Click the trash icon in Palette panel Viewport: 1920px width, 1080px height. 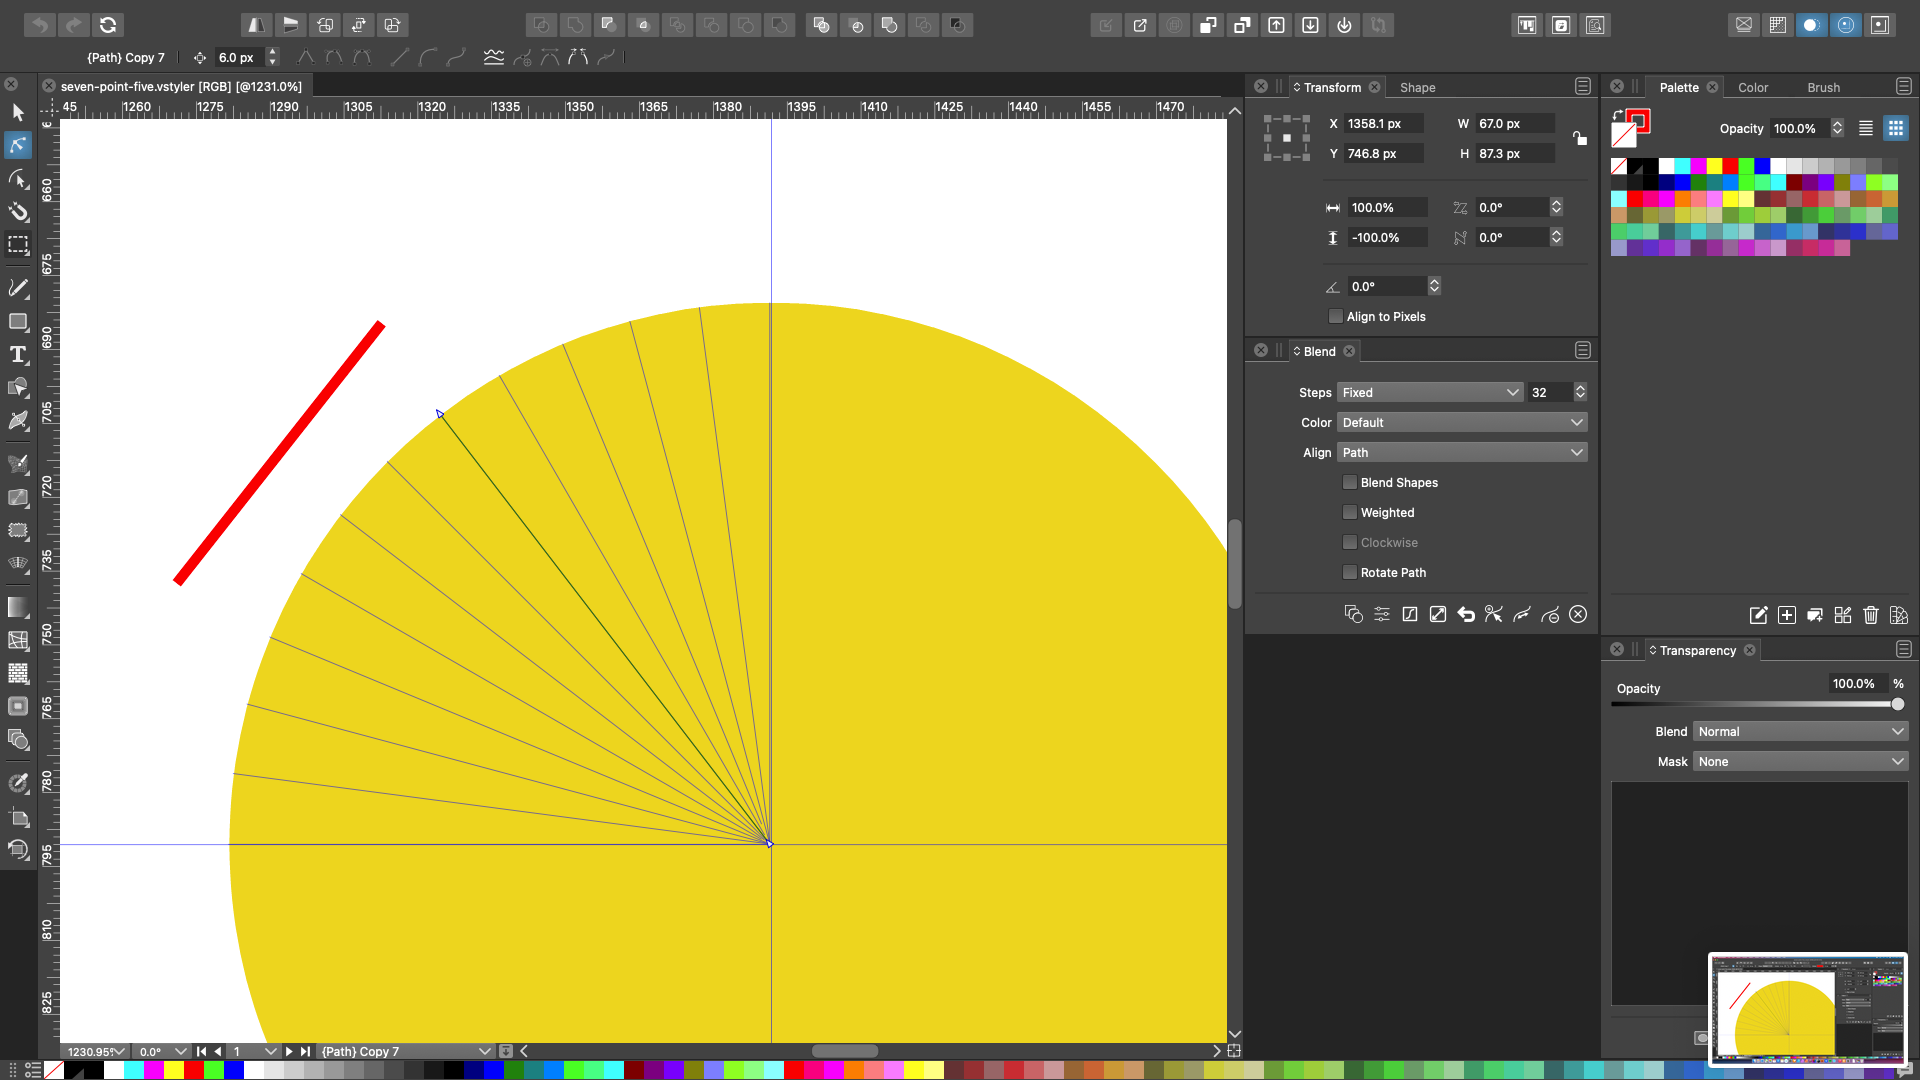(x=1871, y=615)
